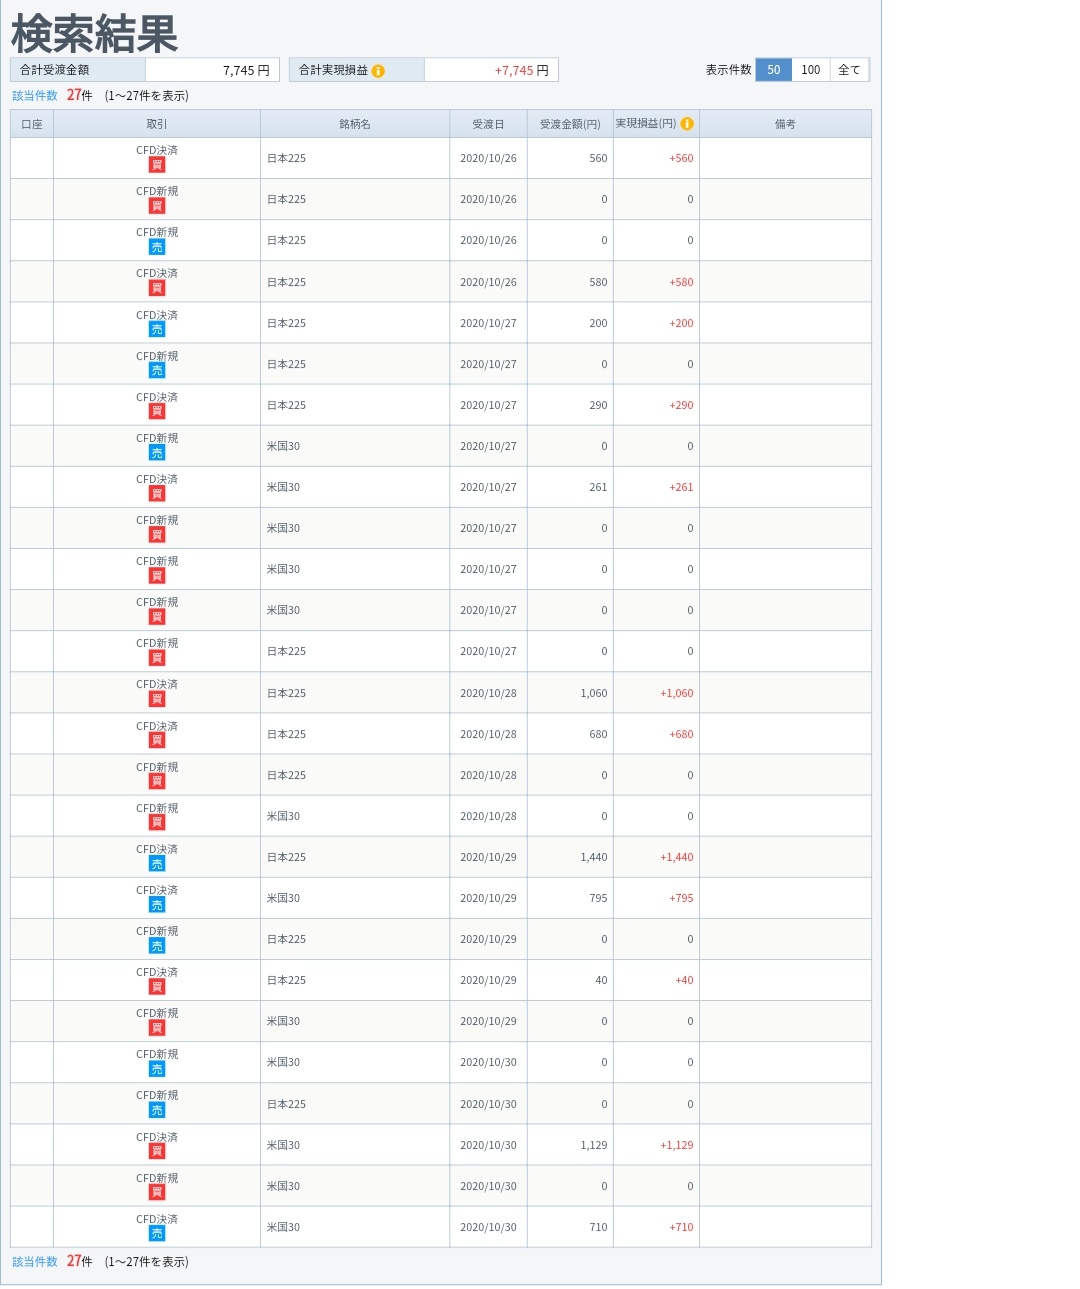Set display count to 100

[811, 70]
